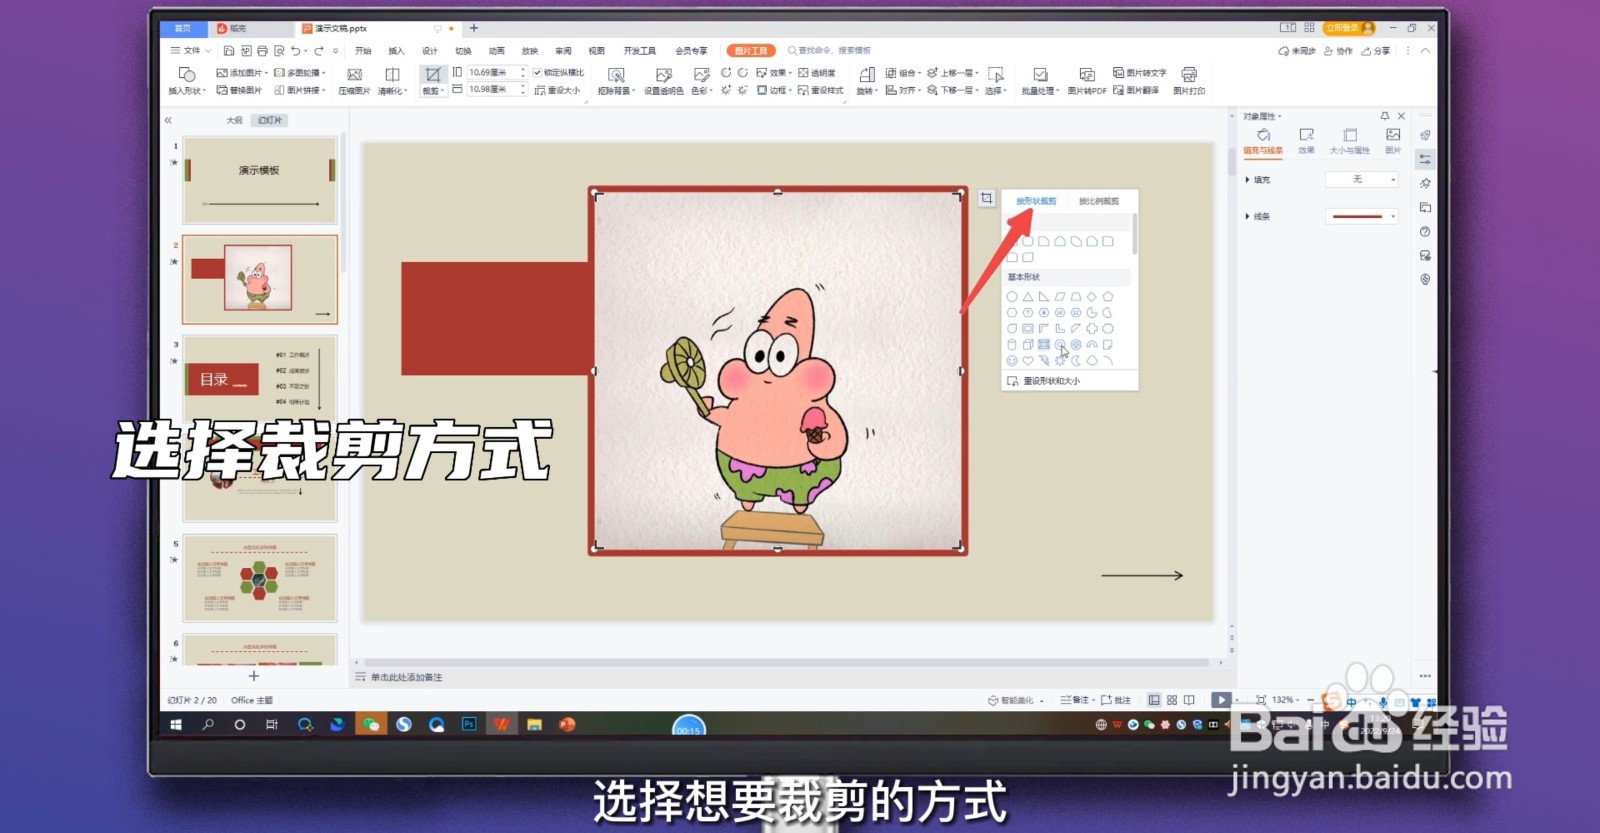
Task: Click the width field 10.98厘米
Action: click(x=496, y=90)
